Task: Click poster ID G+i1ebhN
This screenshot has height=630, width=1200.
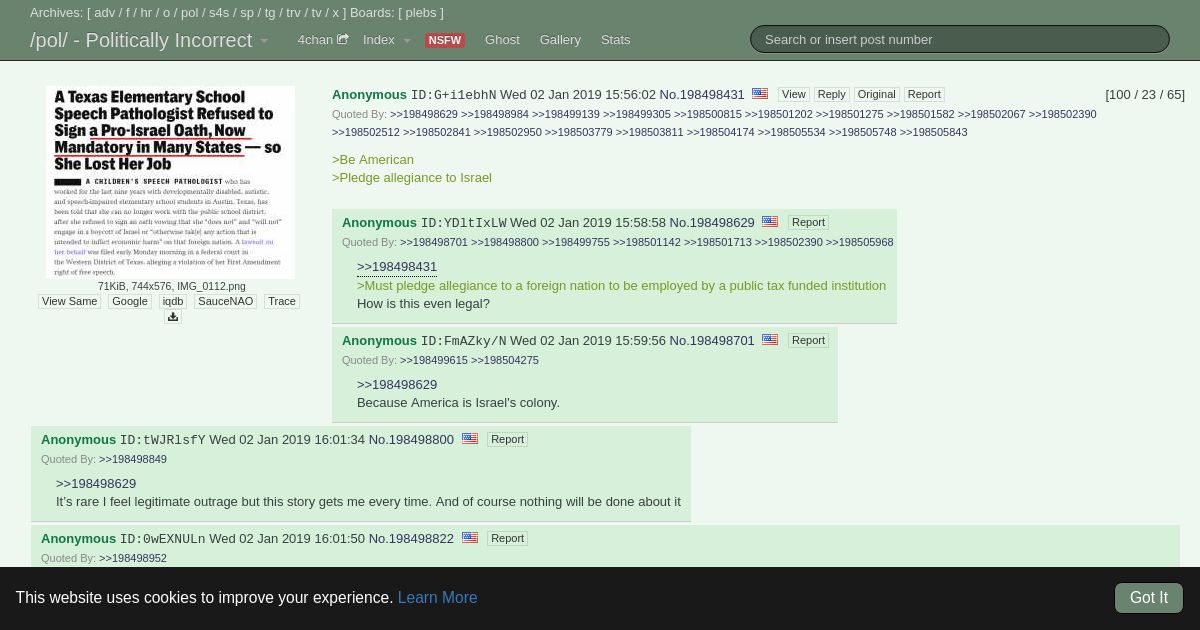Action: 453,95
